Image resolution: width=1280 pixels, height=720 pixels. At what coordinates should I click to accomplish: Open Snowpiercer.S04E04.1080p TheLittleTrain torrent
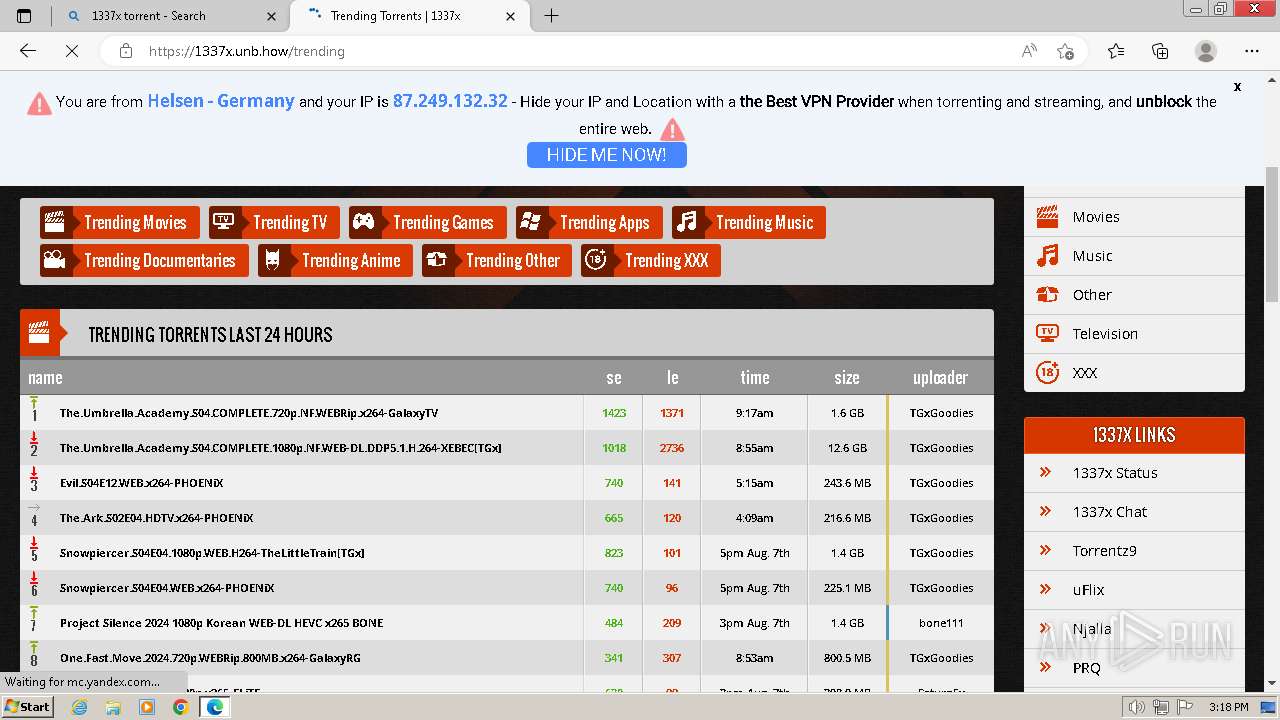point(211,553)
